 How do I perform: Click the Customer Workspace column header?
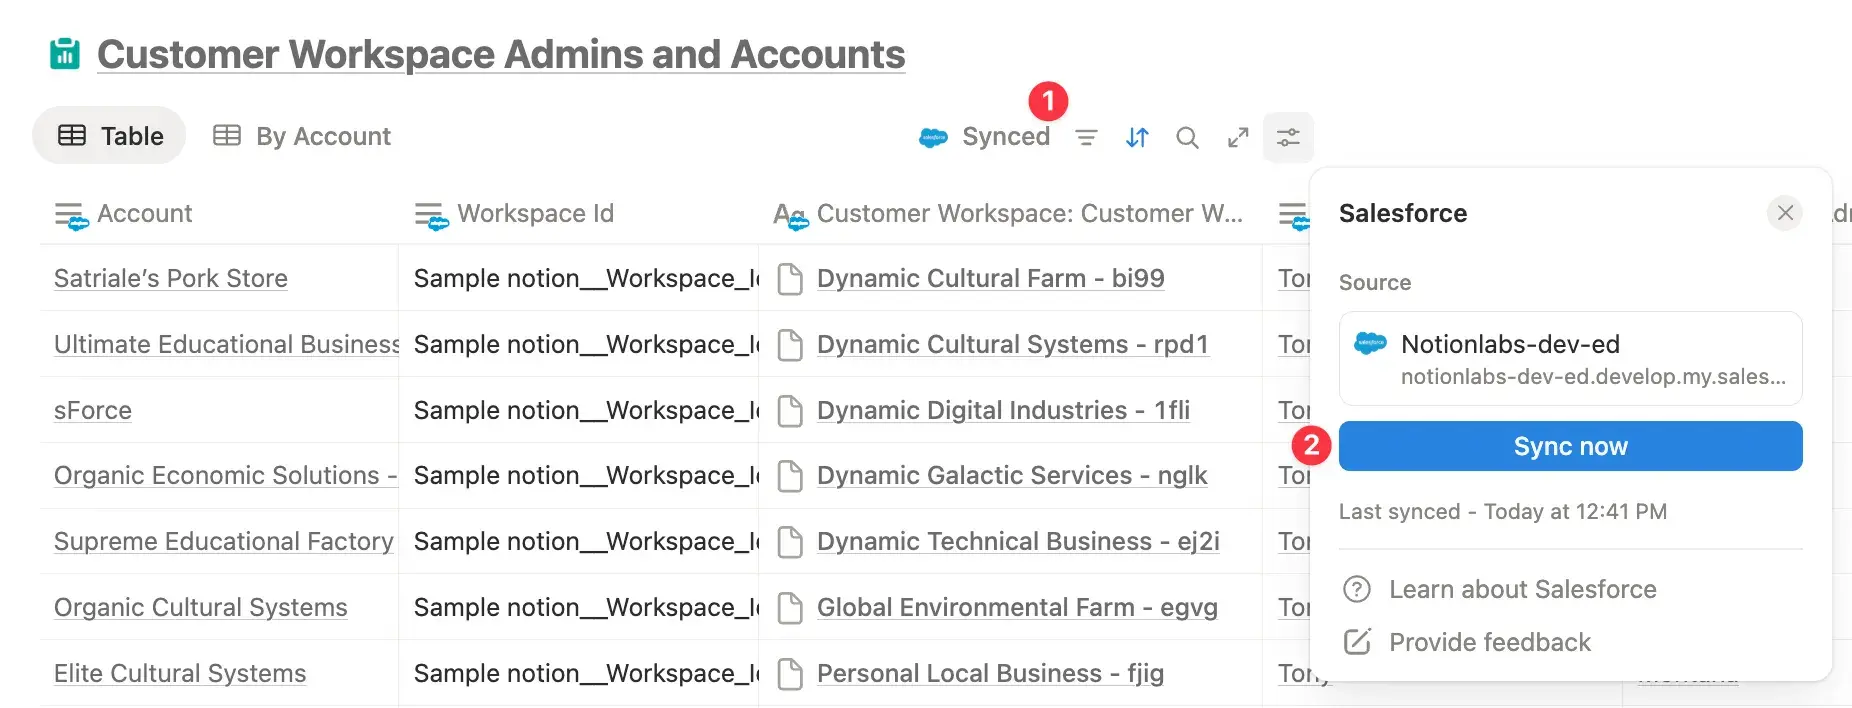click(1010, 214)
